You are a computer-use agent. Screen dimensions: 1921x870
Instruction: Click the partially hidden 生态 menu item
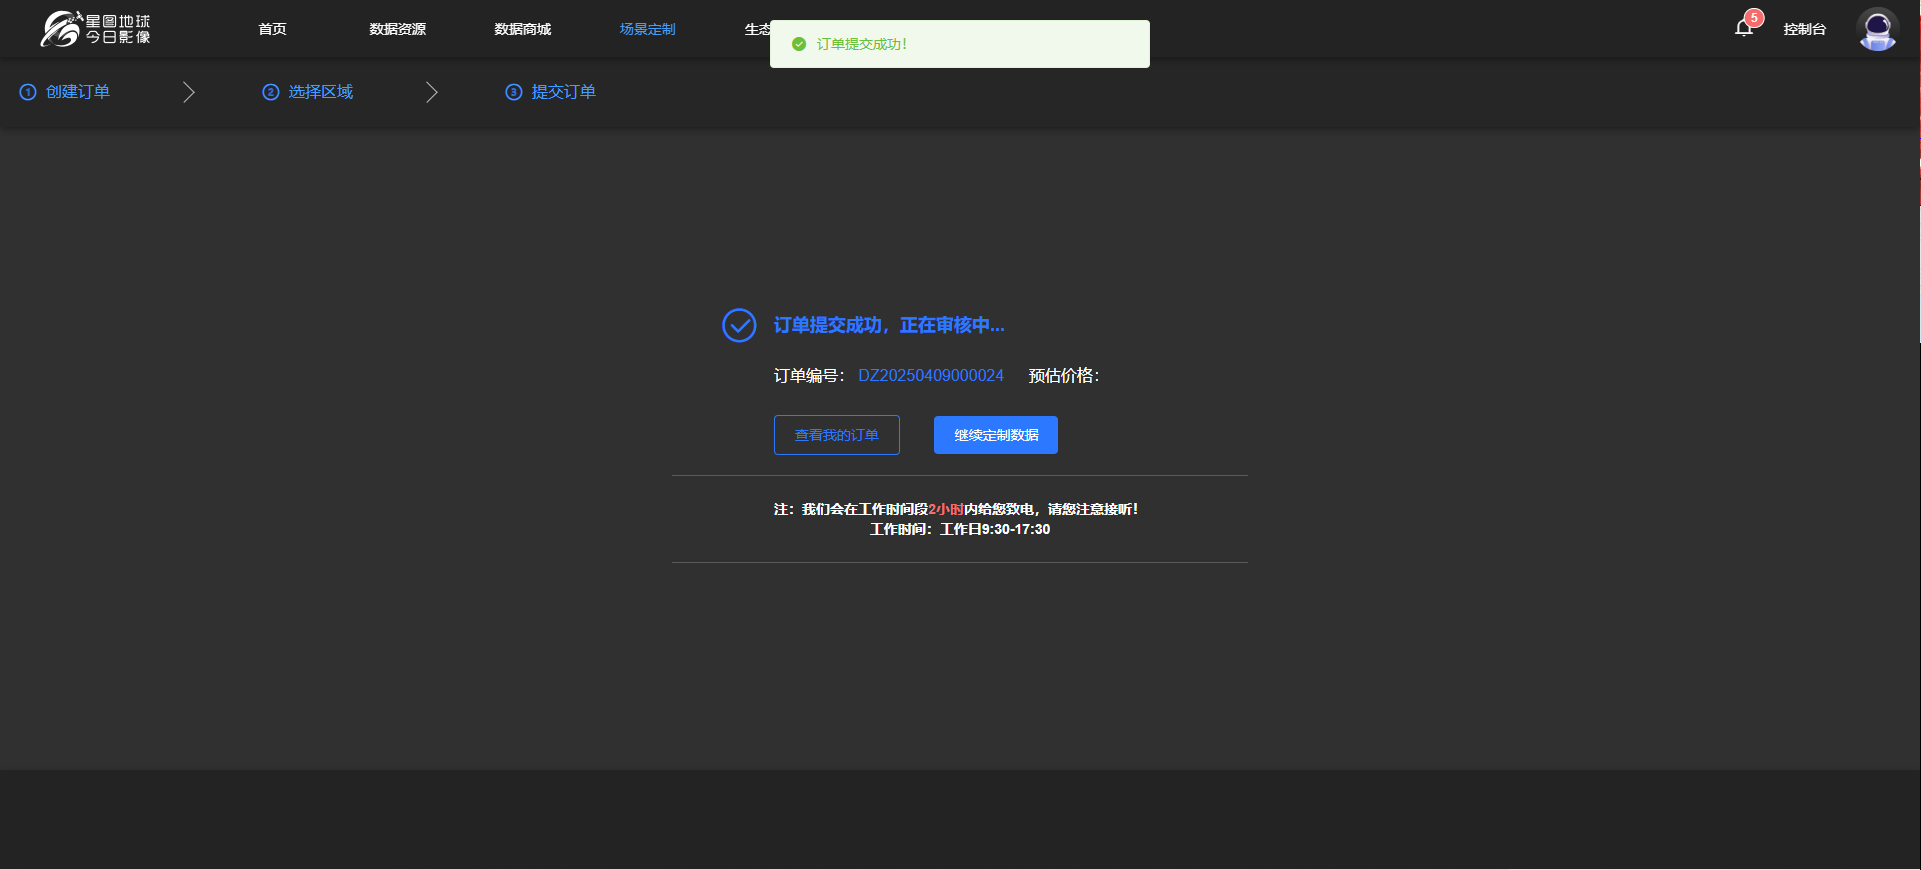pyautogui.click(x=756, y=29)
